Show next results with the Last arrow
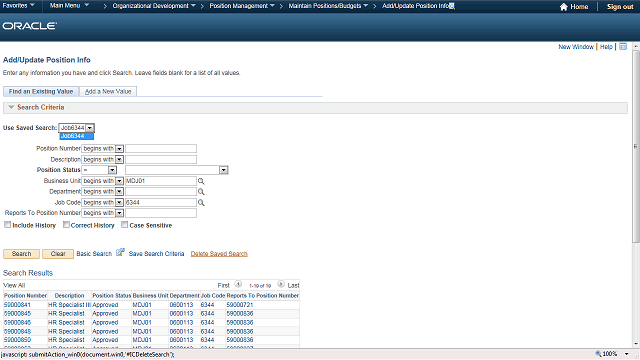 pos(281,284)
